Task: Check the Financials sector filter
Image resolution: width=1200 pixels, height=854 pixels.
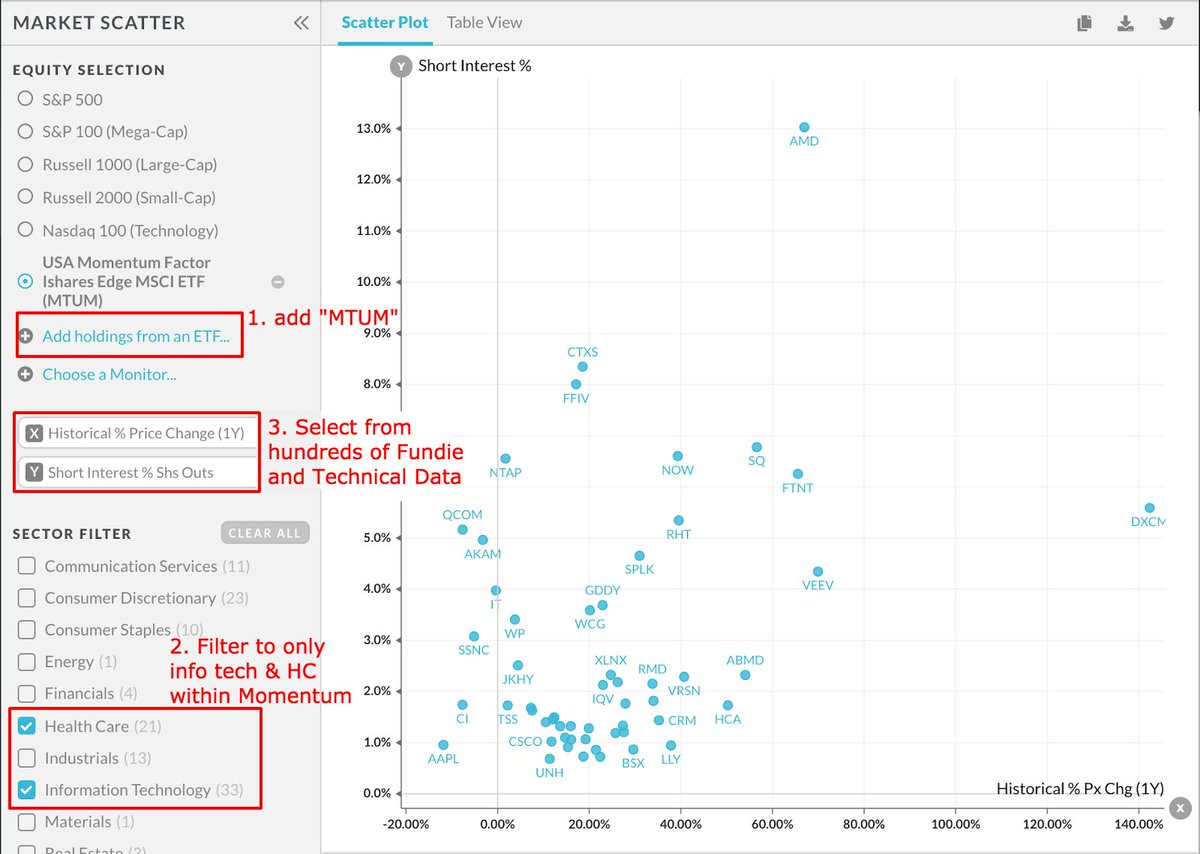Action: [x=27, y=693]
